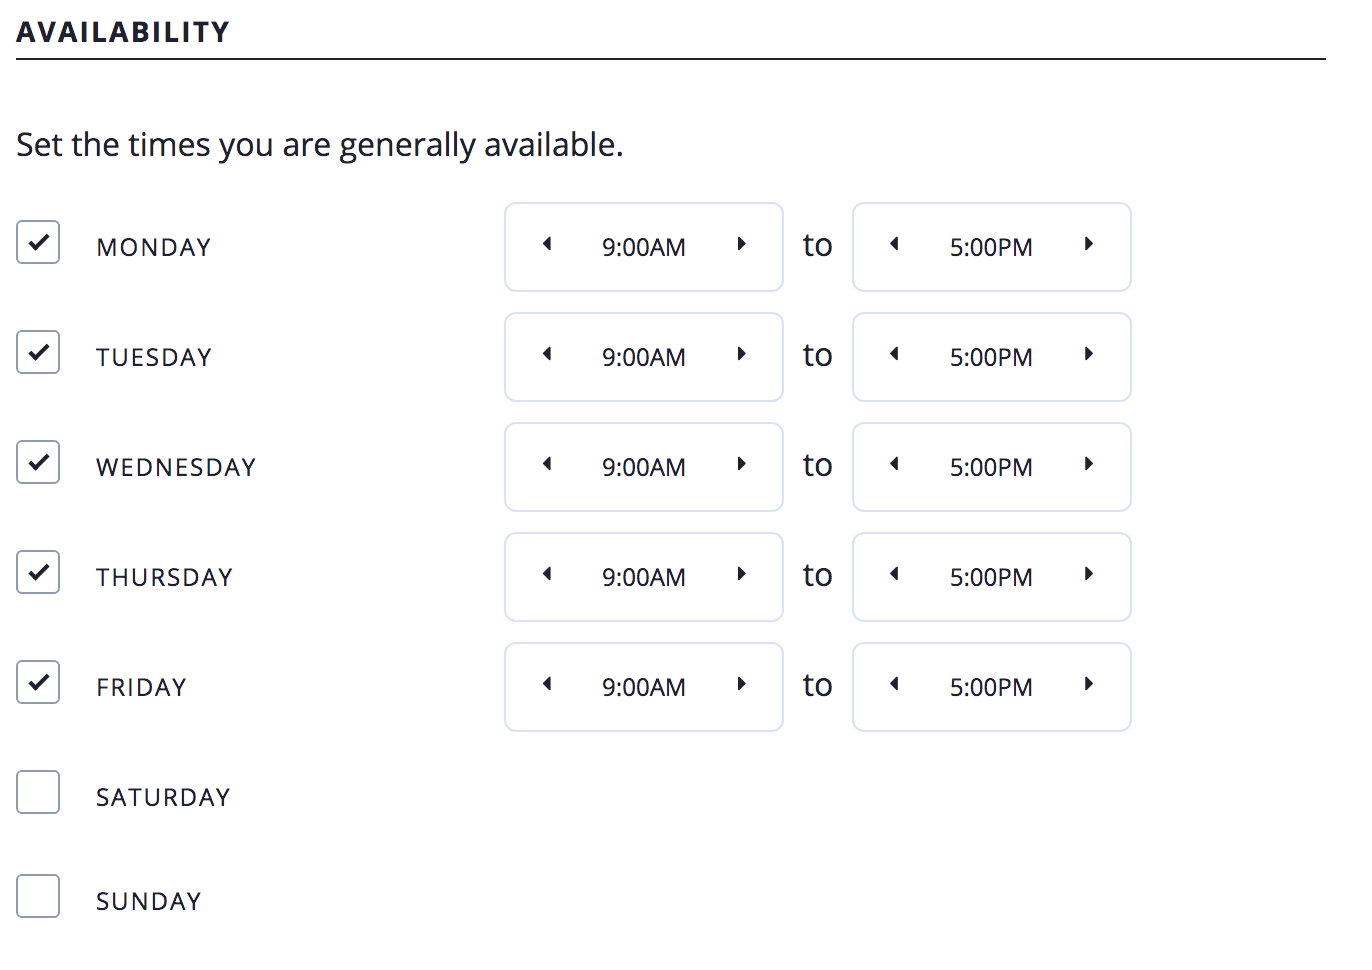Click Monday end time left arrow
The height and width of the screenshot is (970, 1372).
(x=895, y=244)
